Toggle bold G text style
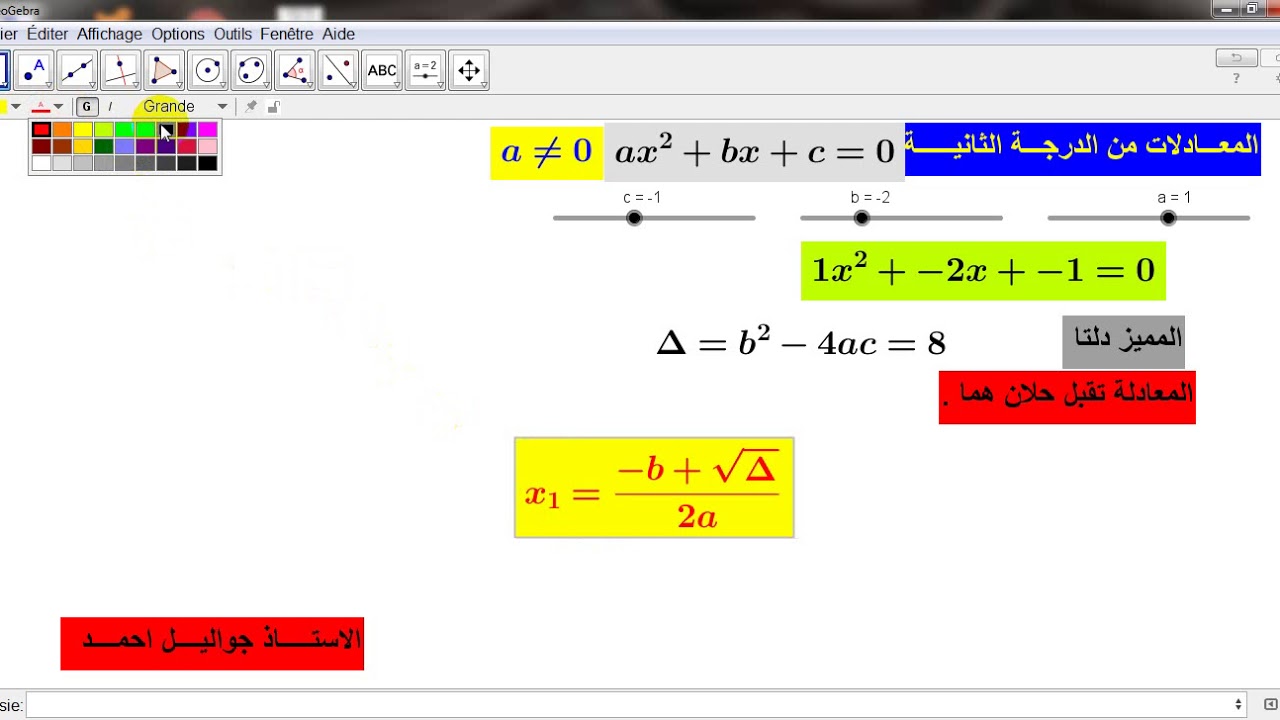1280x720 pixels. pyautogui.click(x=87, y=106)
